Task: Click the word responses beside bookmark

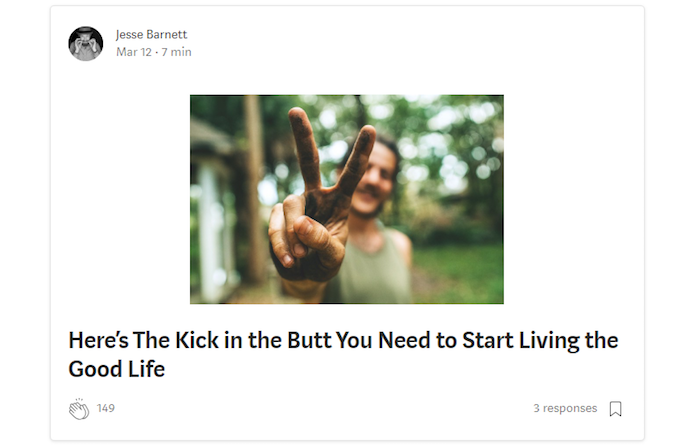Action: [570, 409]
